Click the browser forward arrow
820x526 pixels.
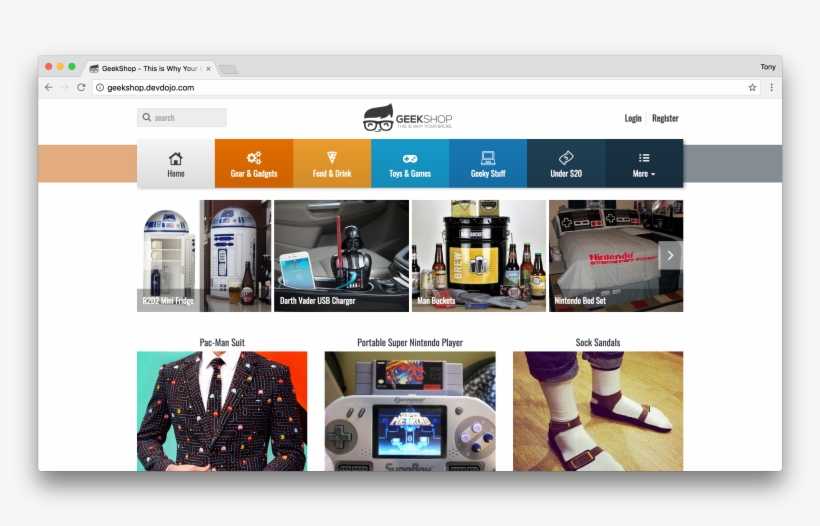[65, 87]
